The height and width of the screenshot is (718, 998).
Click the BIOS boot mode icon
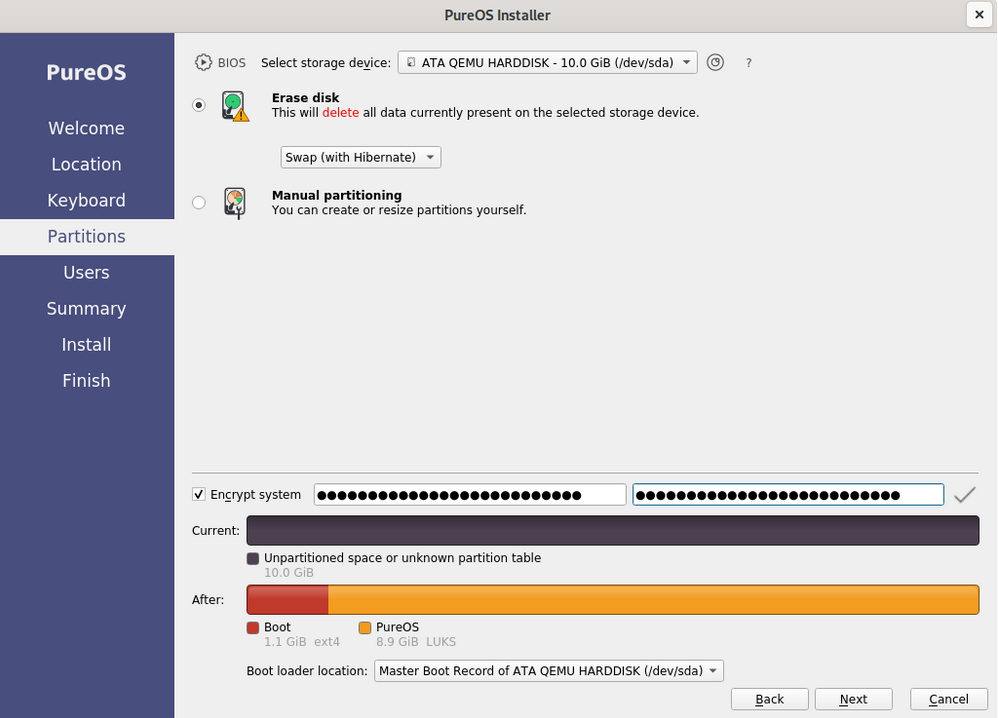pyautogui.click(x=203, y=62)
